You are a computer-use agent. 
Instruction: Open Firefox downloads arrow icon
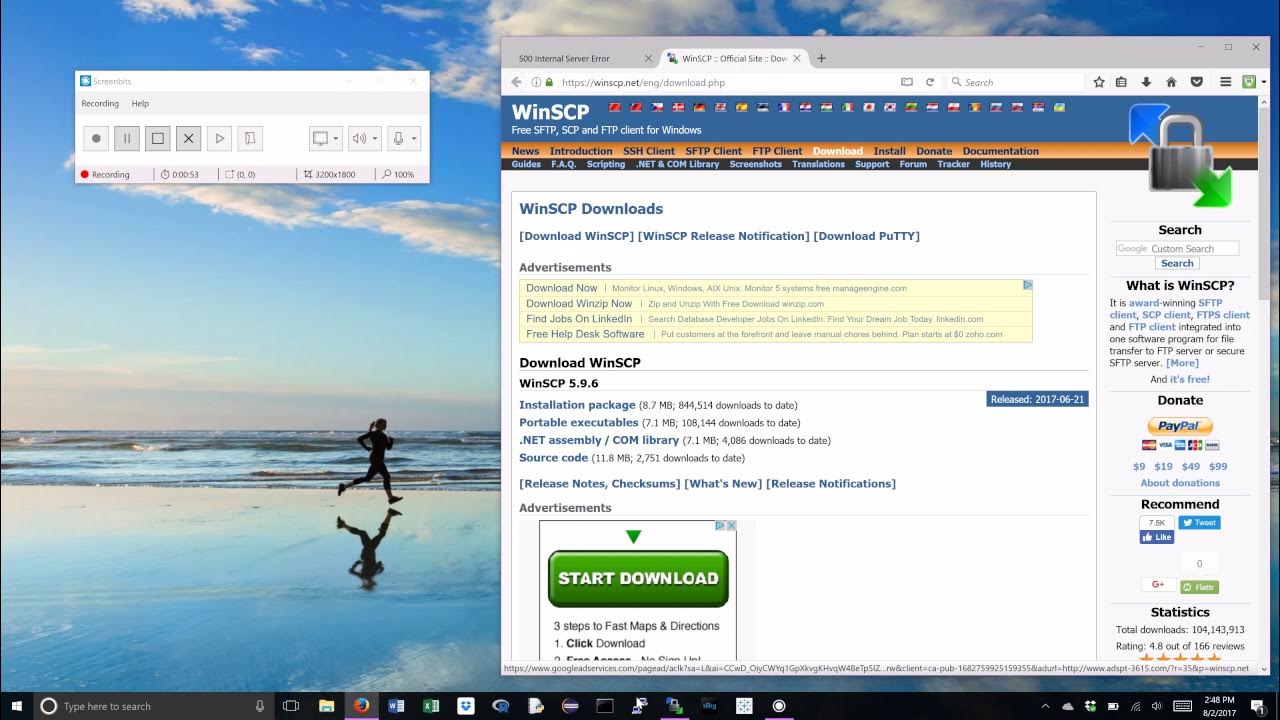coord(1146,82)
